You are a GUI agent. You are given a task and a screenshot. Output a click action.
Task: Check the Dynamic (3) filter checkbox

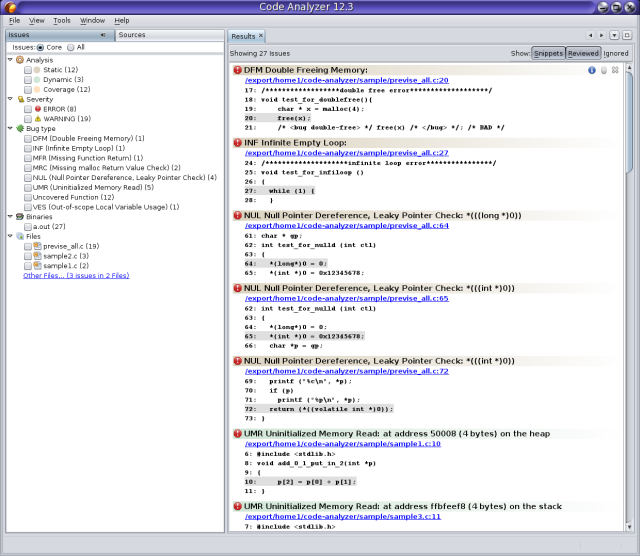click(28, 80)
